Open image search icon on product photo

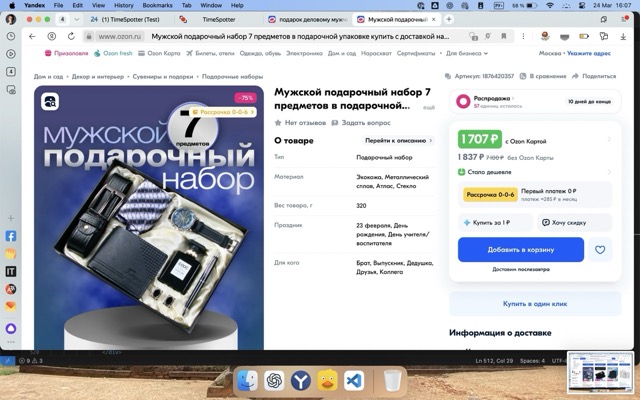click(50, 101)
